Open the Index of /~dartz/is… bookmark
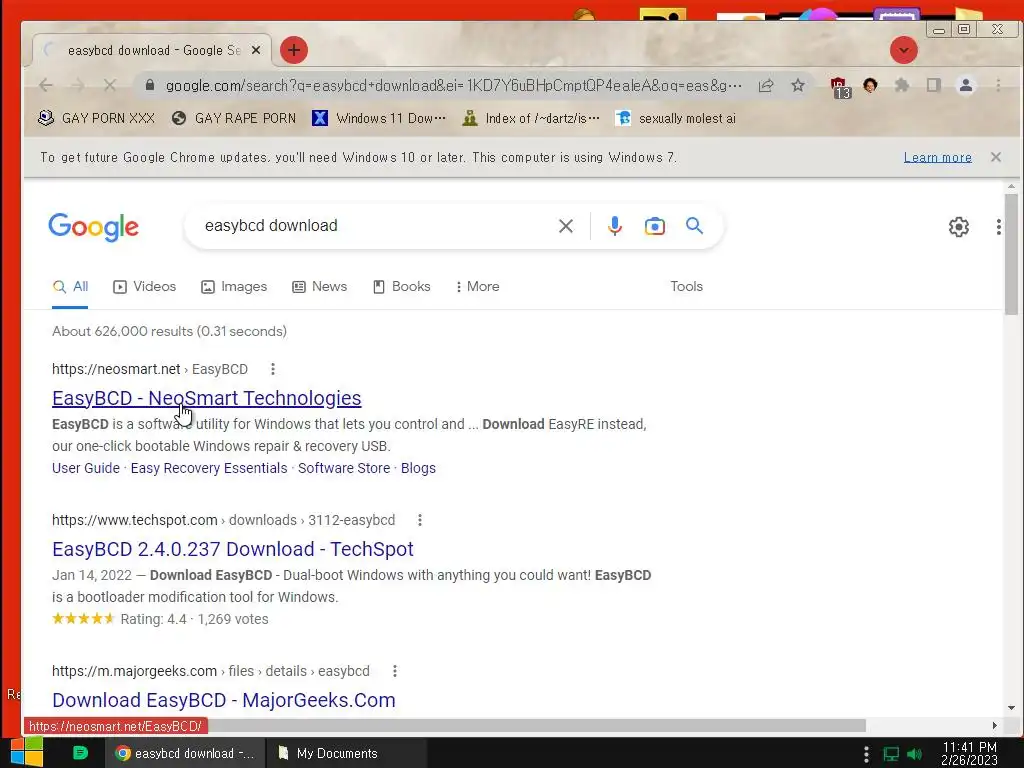The width and height of the screenshot is (1024, 768). click(x=530, y=118)
